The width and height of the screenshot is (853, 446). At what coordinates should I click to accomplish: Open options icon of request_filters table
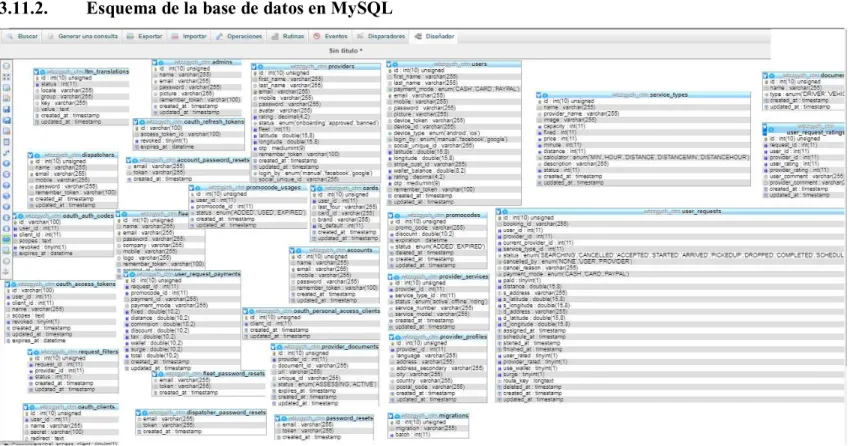pyautogui.click(x=38, y=352)
